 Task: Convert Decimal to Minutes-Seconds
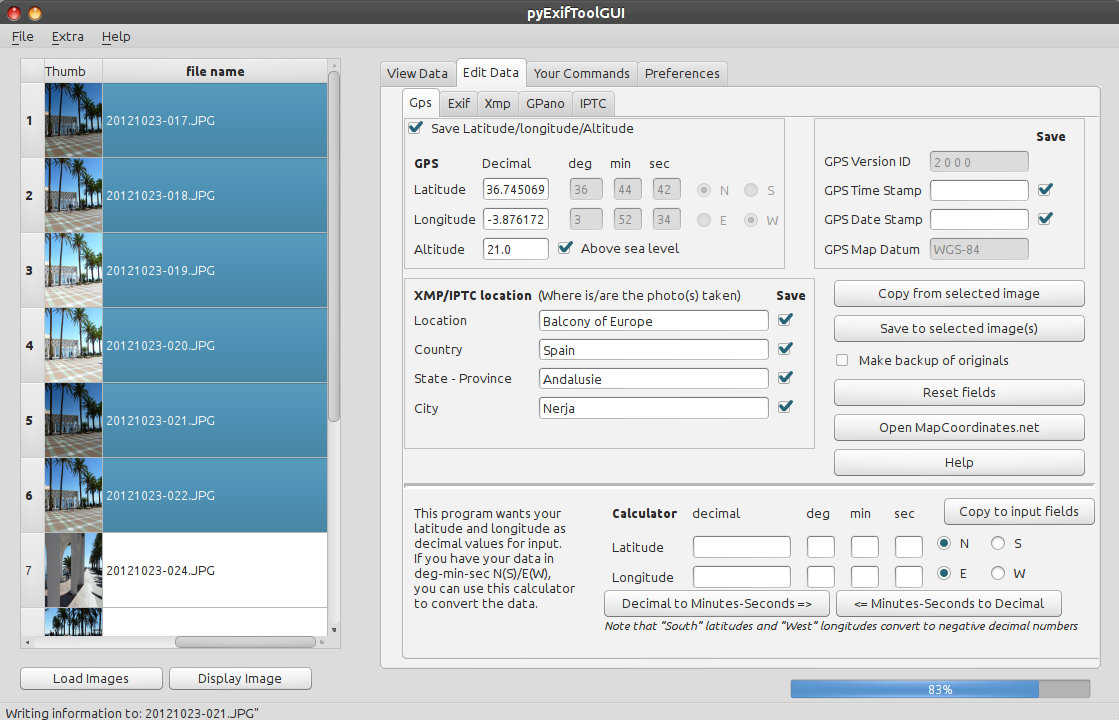click(x=716, y=603)
